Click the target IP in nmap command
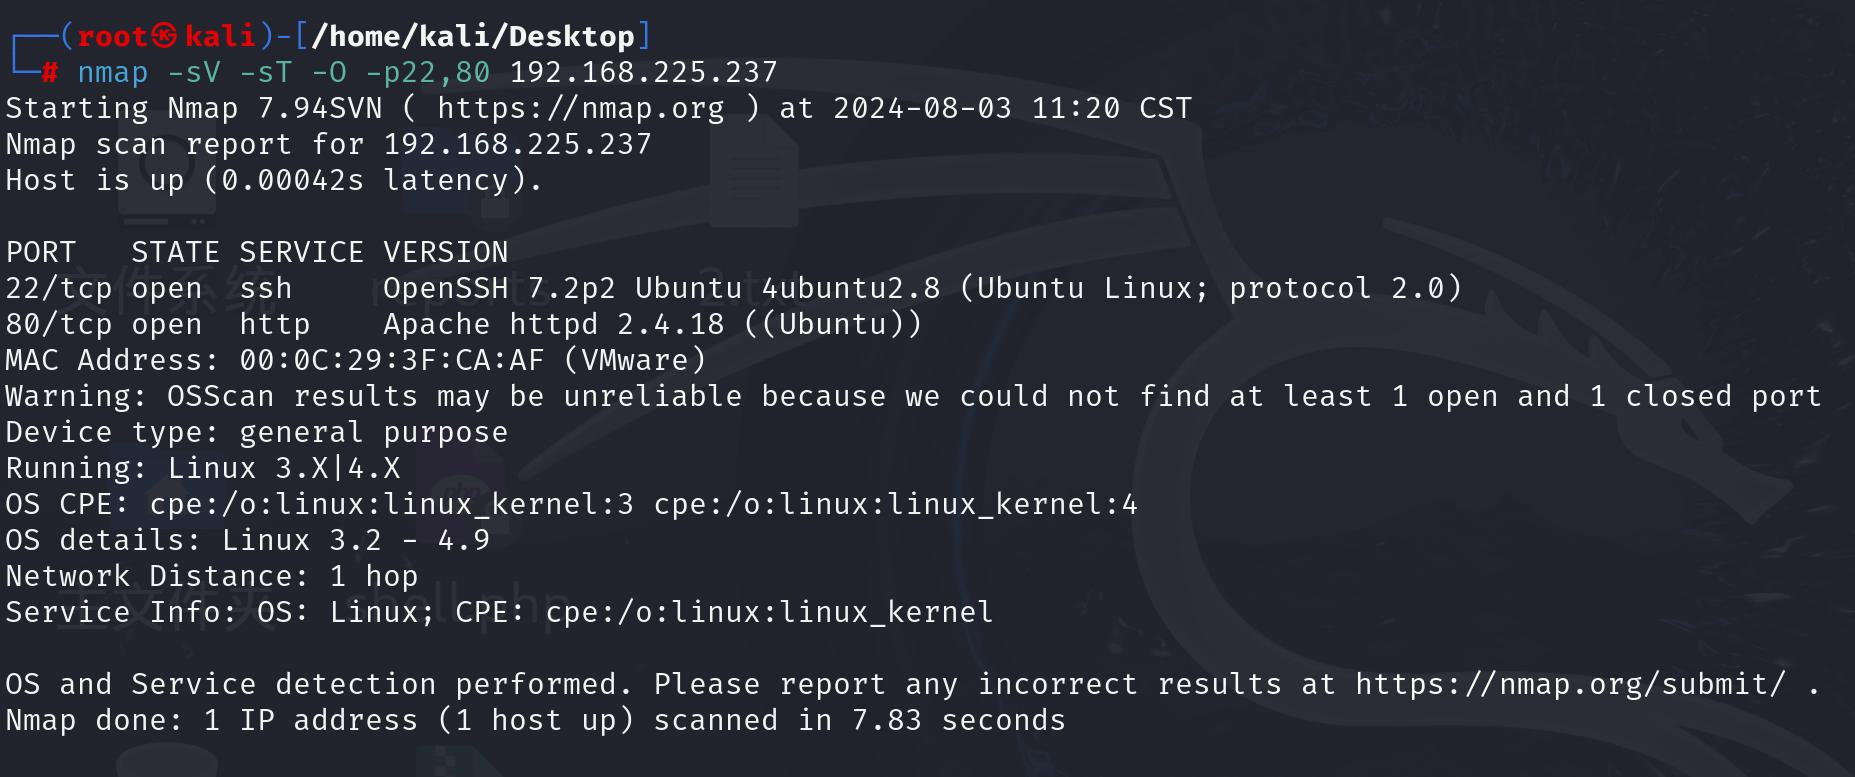The height and width of the screenshot is (777, 1855). click(644, 72)
